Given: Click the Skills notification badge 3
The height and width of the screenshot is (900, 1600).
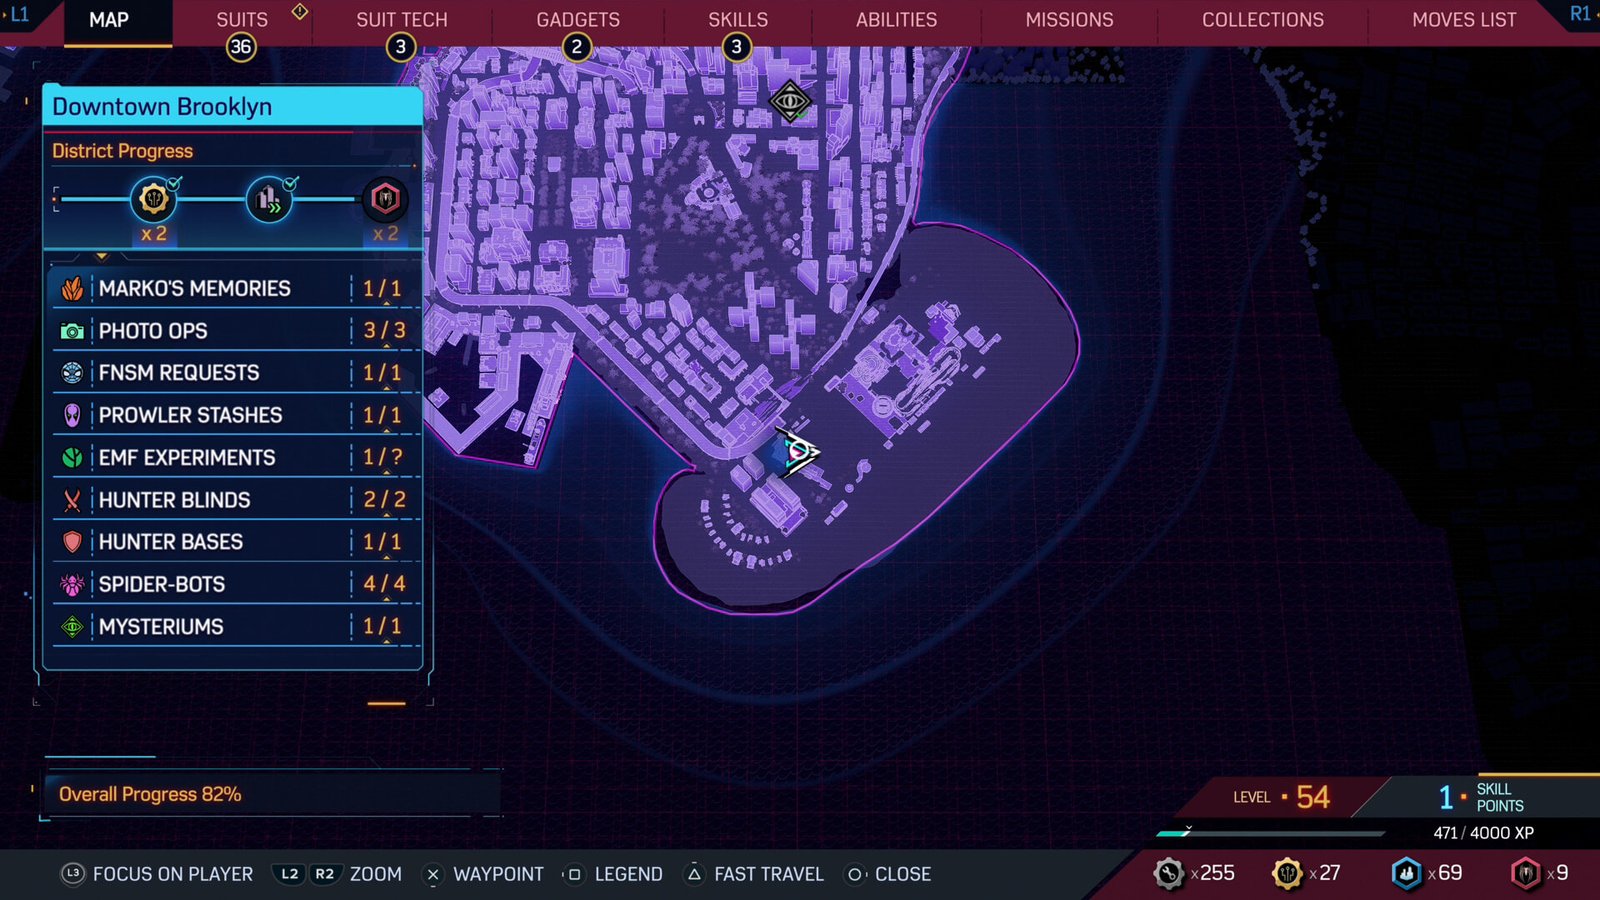Looking at the screenshot, I should (x=736, y=47).
